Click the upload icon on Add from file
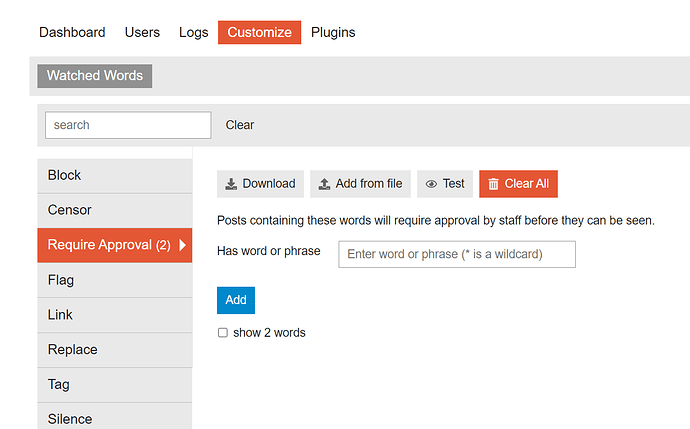The image size is (690, 429). (324, 184)
